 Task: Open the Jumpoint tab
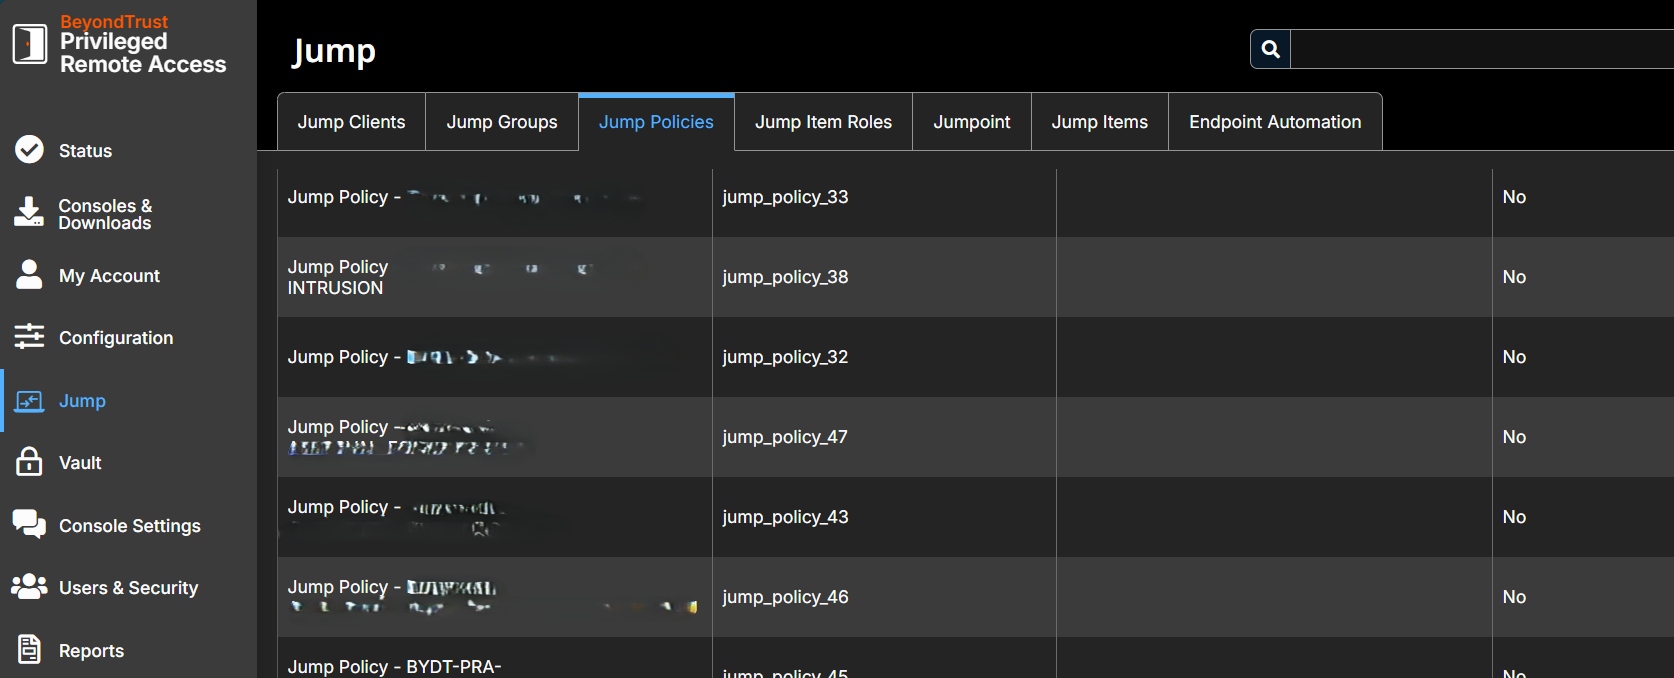click(x=972, y=122)
